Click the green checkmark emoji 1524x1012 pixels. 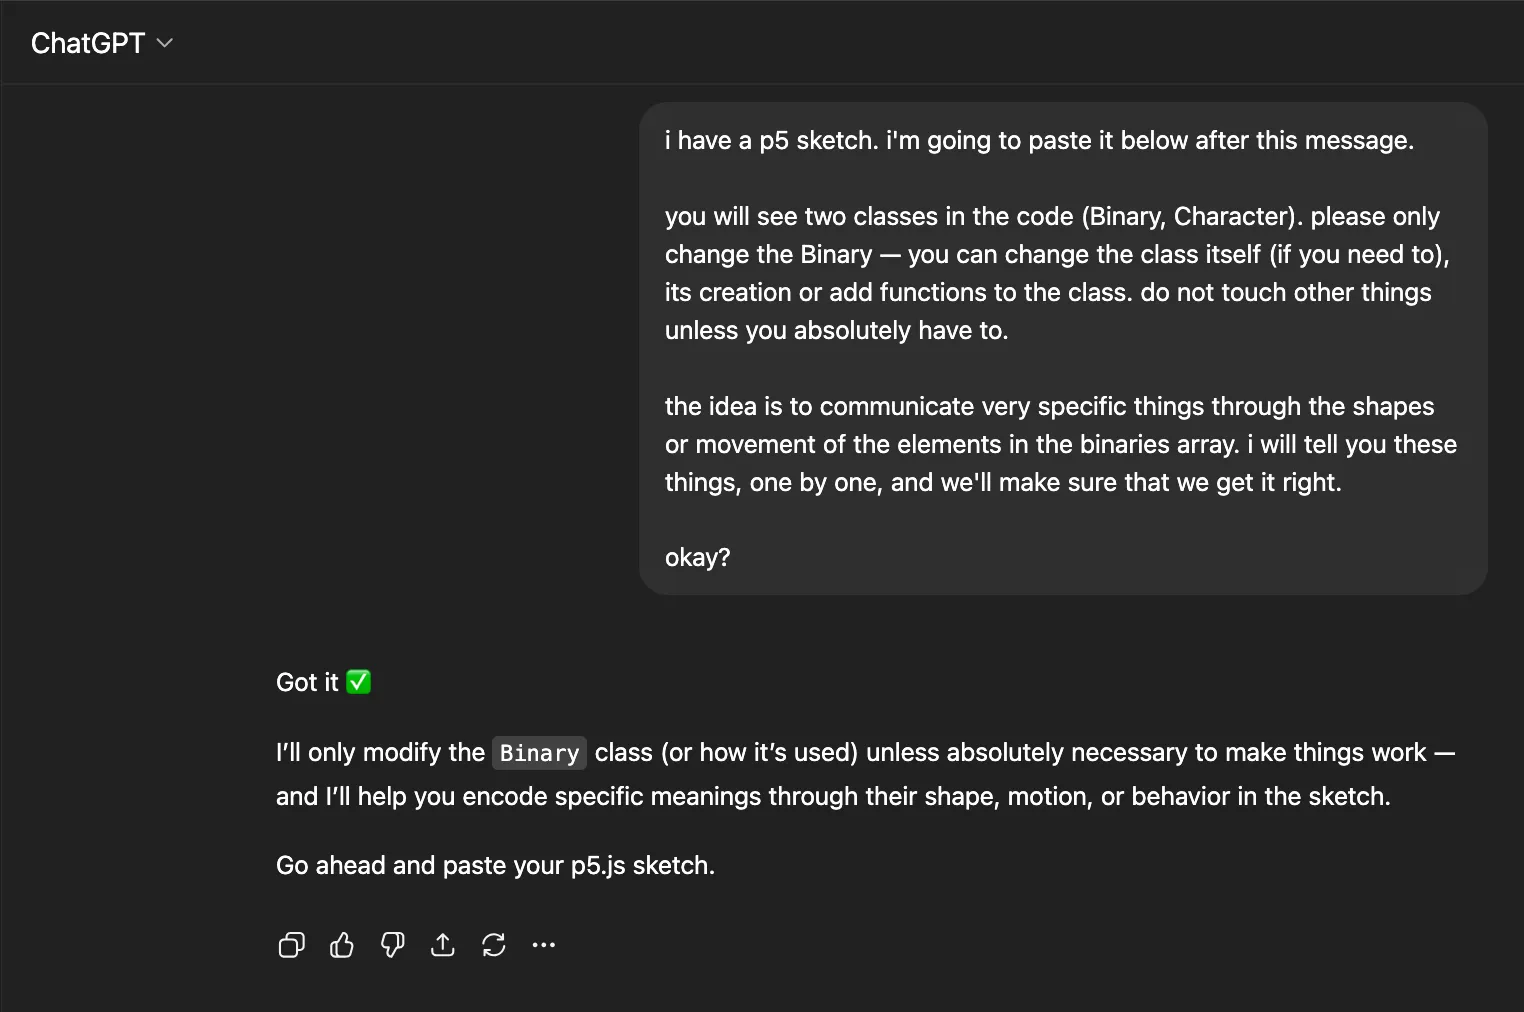point(358,682)
